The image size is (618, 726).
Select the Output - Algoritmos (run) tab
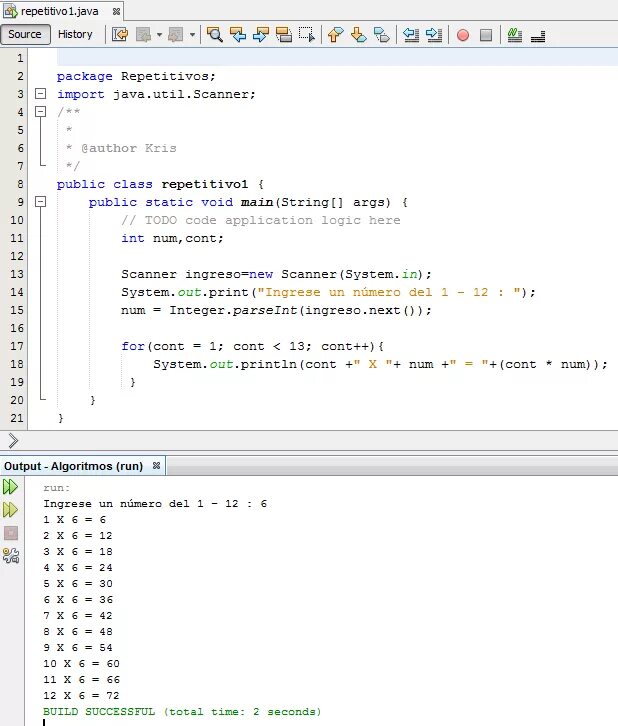73,466
